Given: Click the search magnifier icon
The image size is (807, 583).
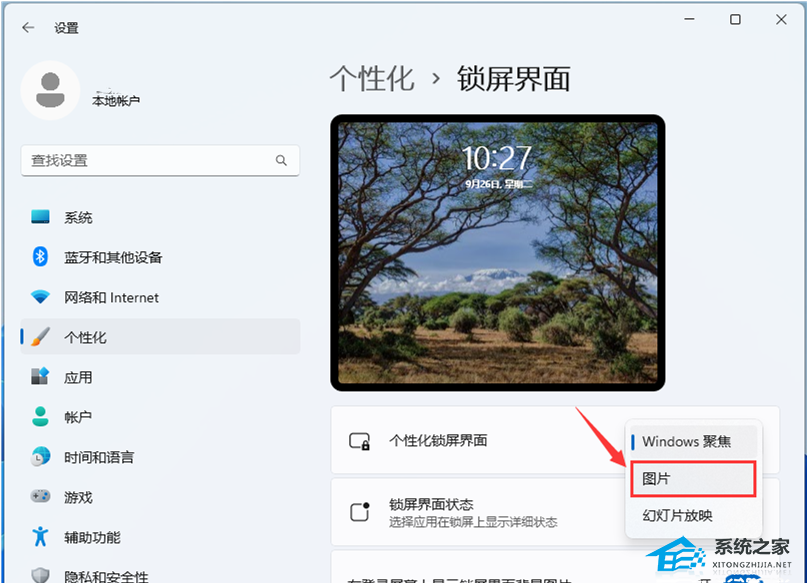Looking at the screenshot, I should pos(281,161).
